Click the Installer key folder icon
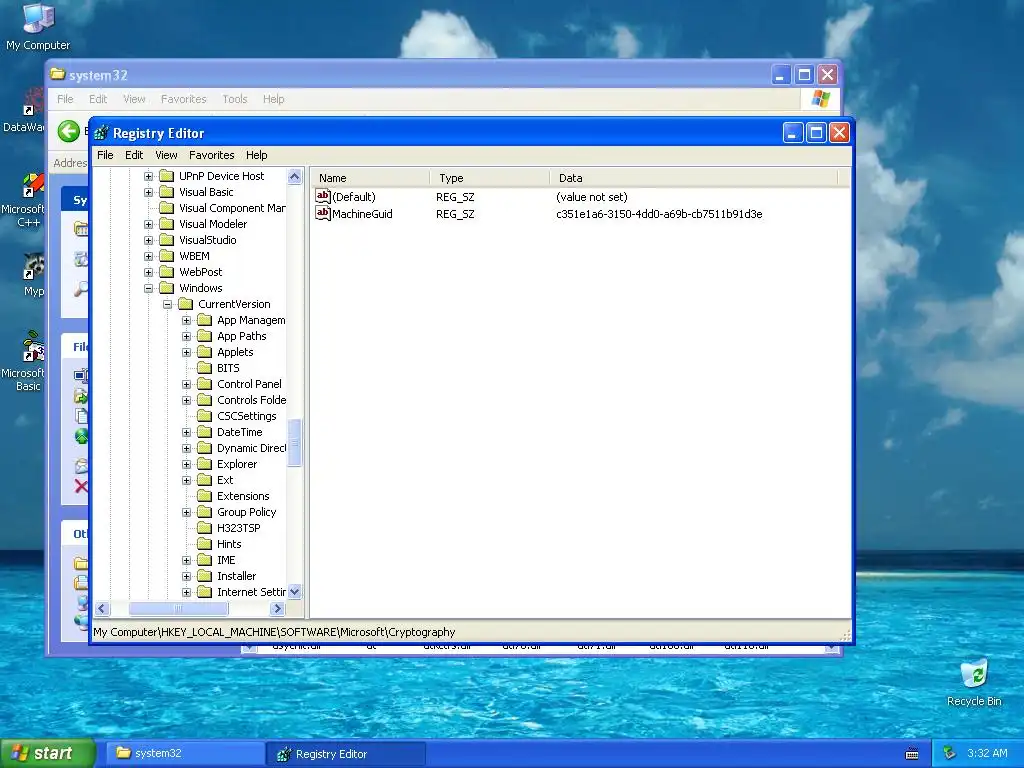This screenshot has width=1024, height=768. point(205,576)
